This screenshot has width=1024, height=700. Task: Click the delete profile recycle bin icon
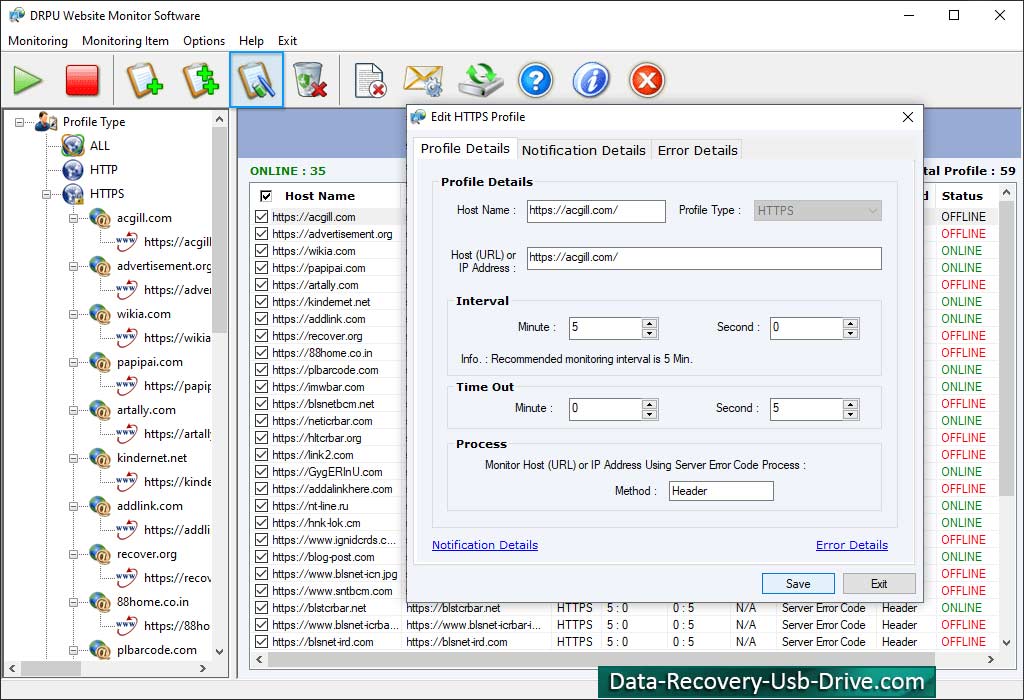(310, 80)
